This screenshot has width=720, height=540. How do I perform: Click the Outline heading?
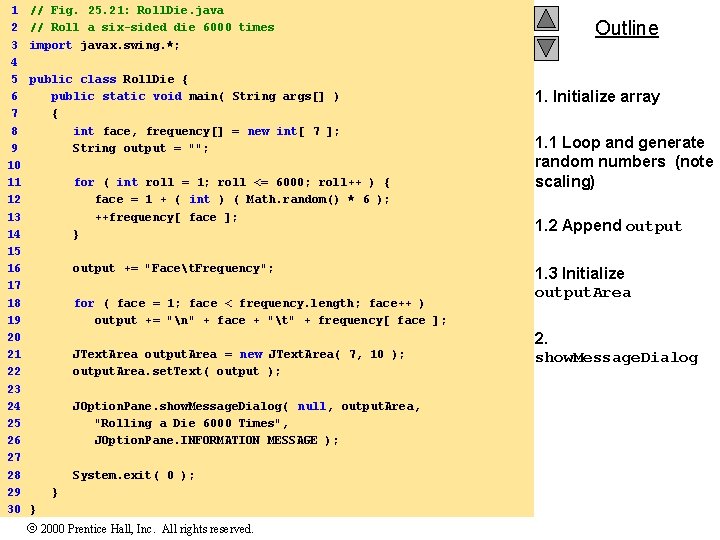pos(627,28)
